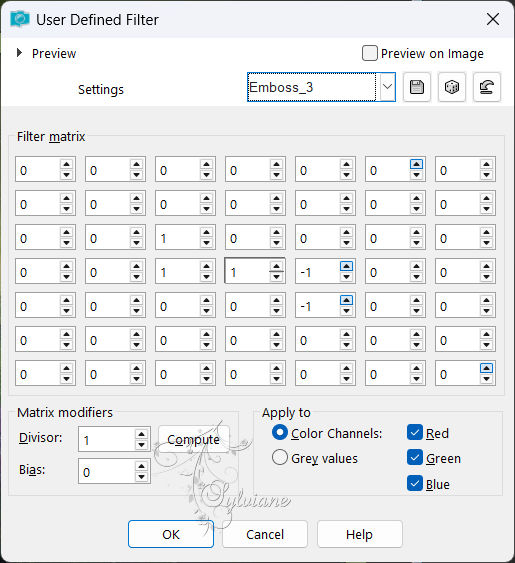Uncheck the Green color channel
This screenshot has height=563, width=515.
point(415,458)
